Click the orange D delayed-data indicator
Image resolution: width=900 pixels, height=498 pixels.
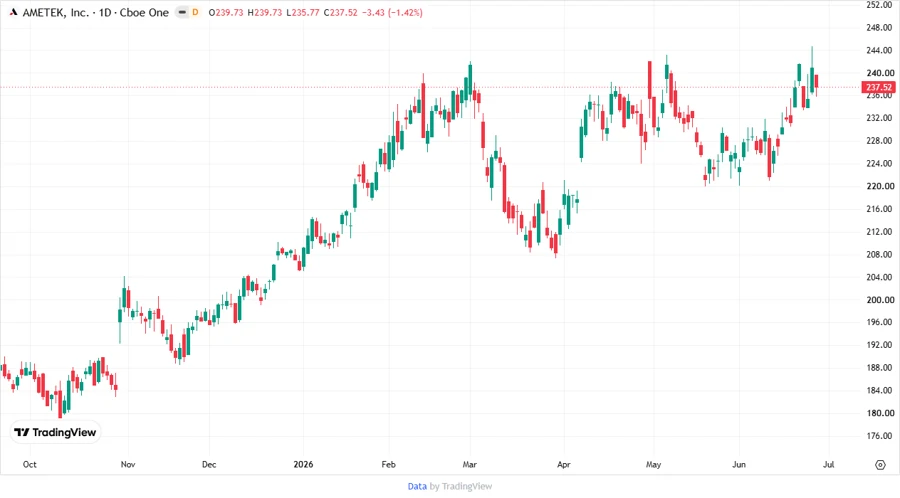pos(195,12)
